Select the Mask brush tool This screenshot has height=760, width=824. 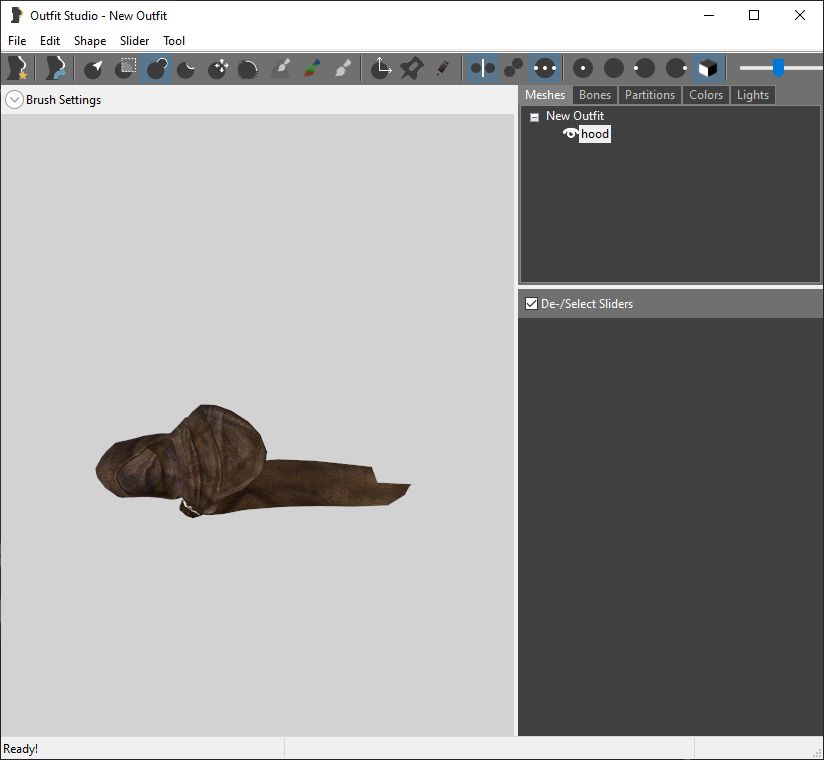click(125, 68)
